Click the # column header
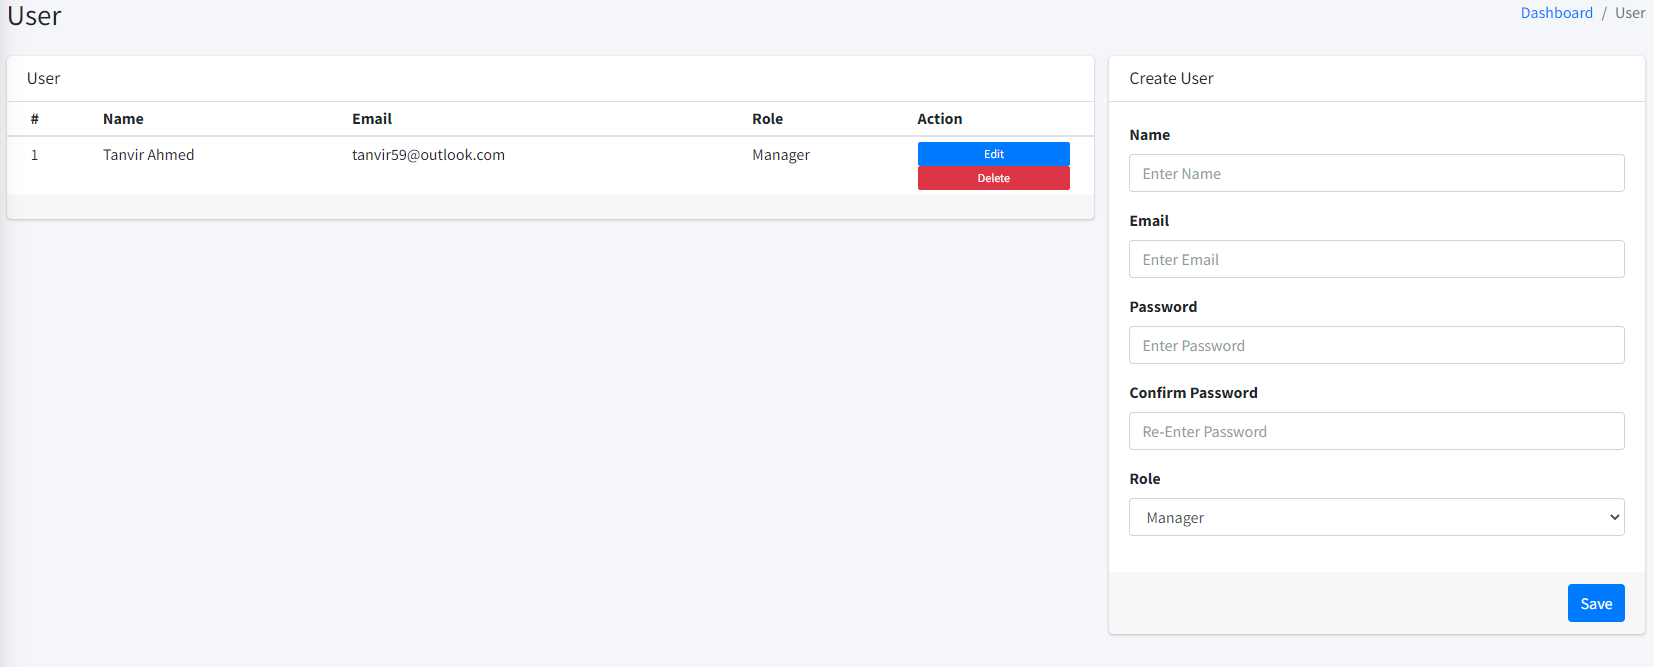Screen dimensions: 1654x667 pos(35,119)
